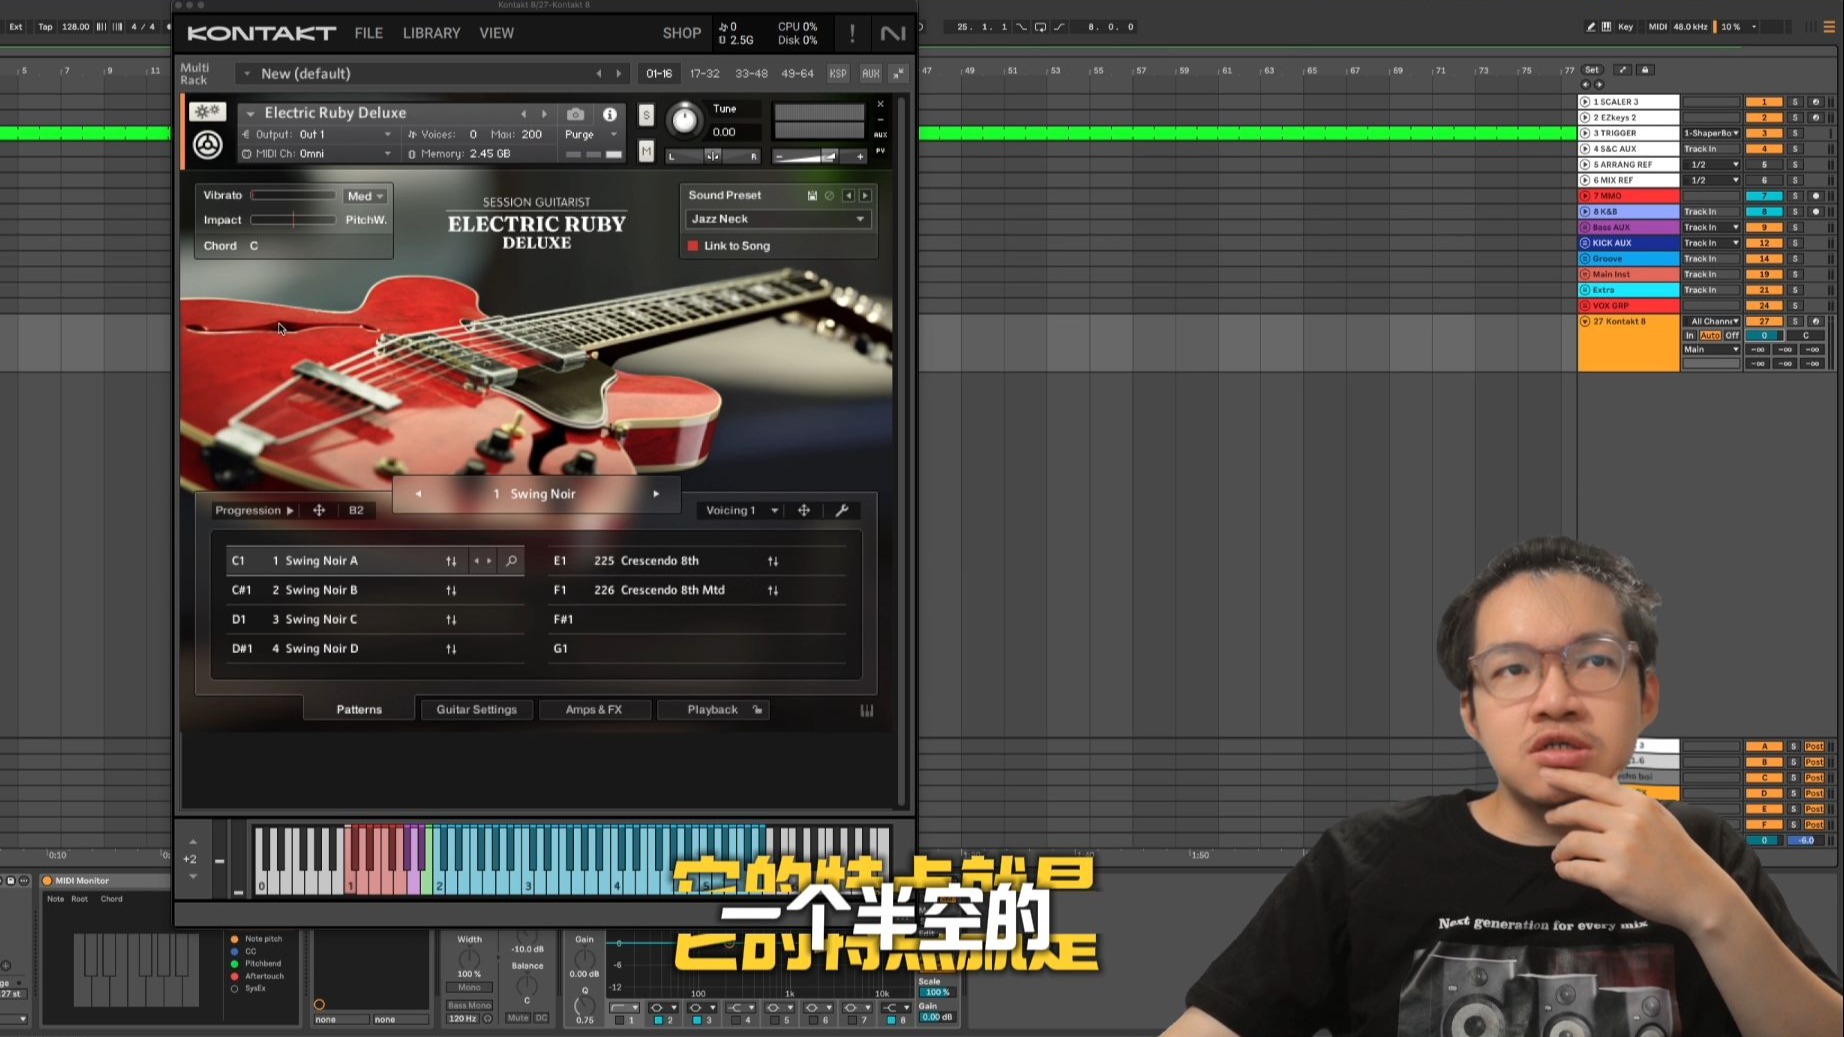The width and height of the screenshot is (1844, 1037).
Task: Save the Sound Preset with the disk icon
Action: [x=812, y=196]
